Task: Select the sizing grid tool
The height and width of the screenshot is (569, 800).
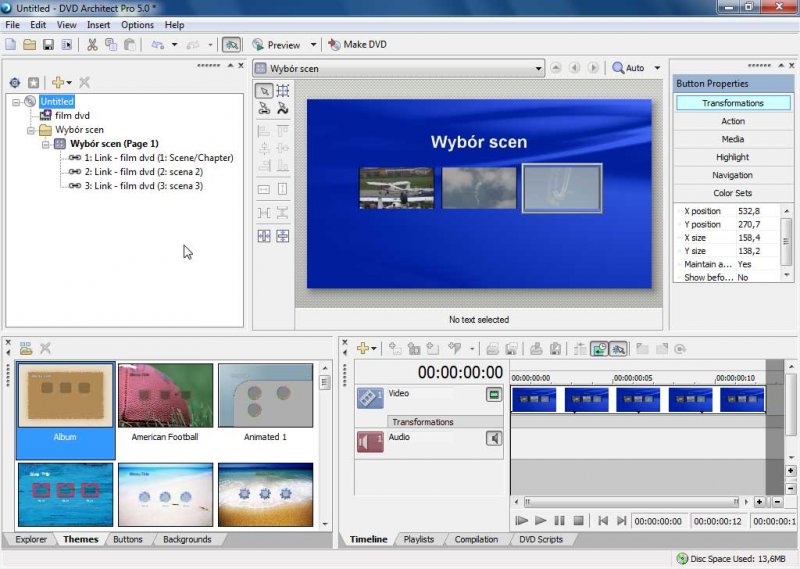Action: point(283,91)
